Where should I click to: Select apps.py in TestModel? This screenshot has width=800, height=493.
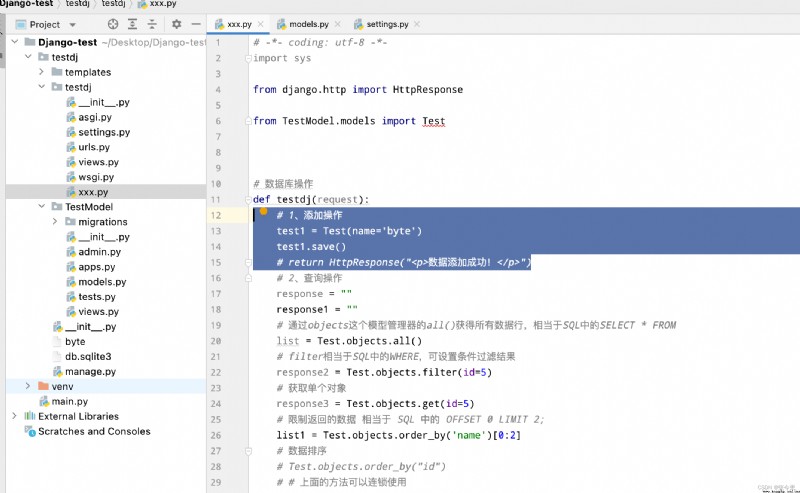(96, 266)
